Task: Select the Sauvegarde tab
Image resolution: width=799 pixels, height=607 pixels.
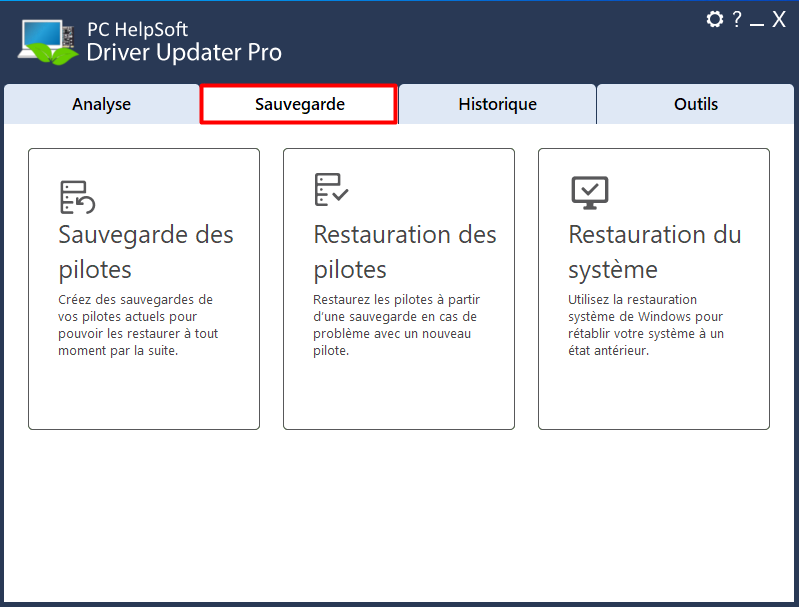Action: pyautogui.click(x=299, y=104)
